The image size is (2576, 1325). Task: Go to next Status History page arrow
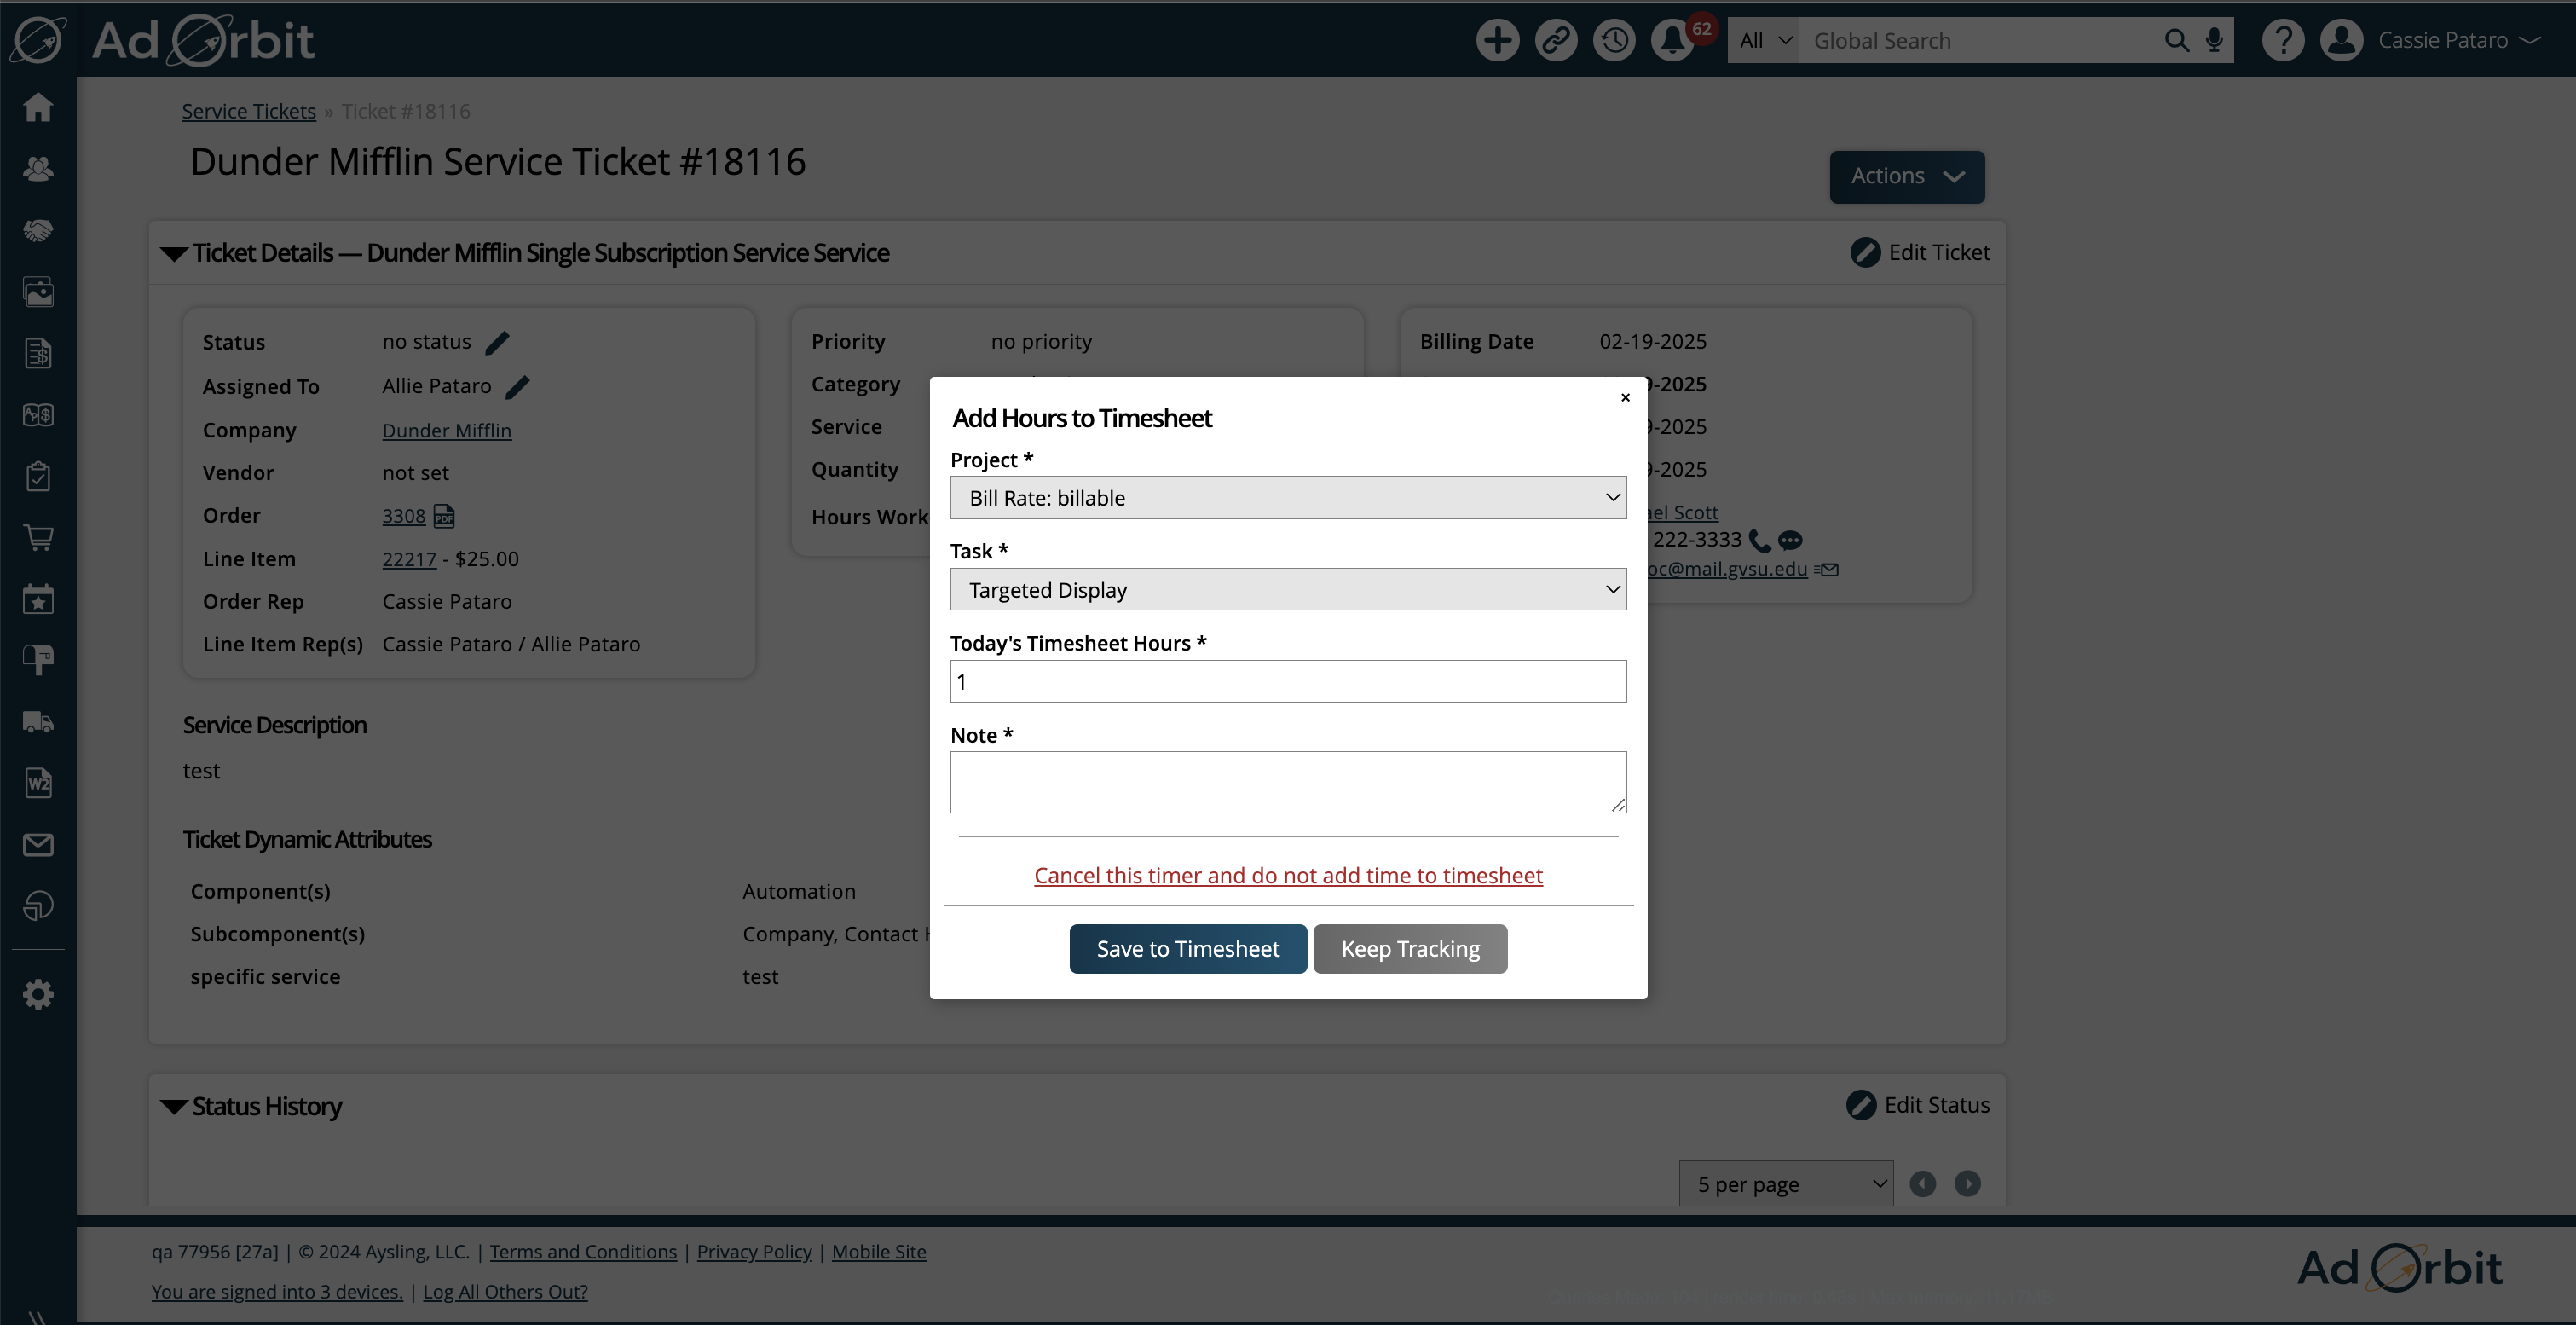point(1967,1184)
